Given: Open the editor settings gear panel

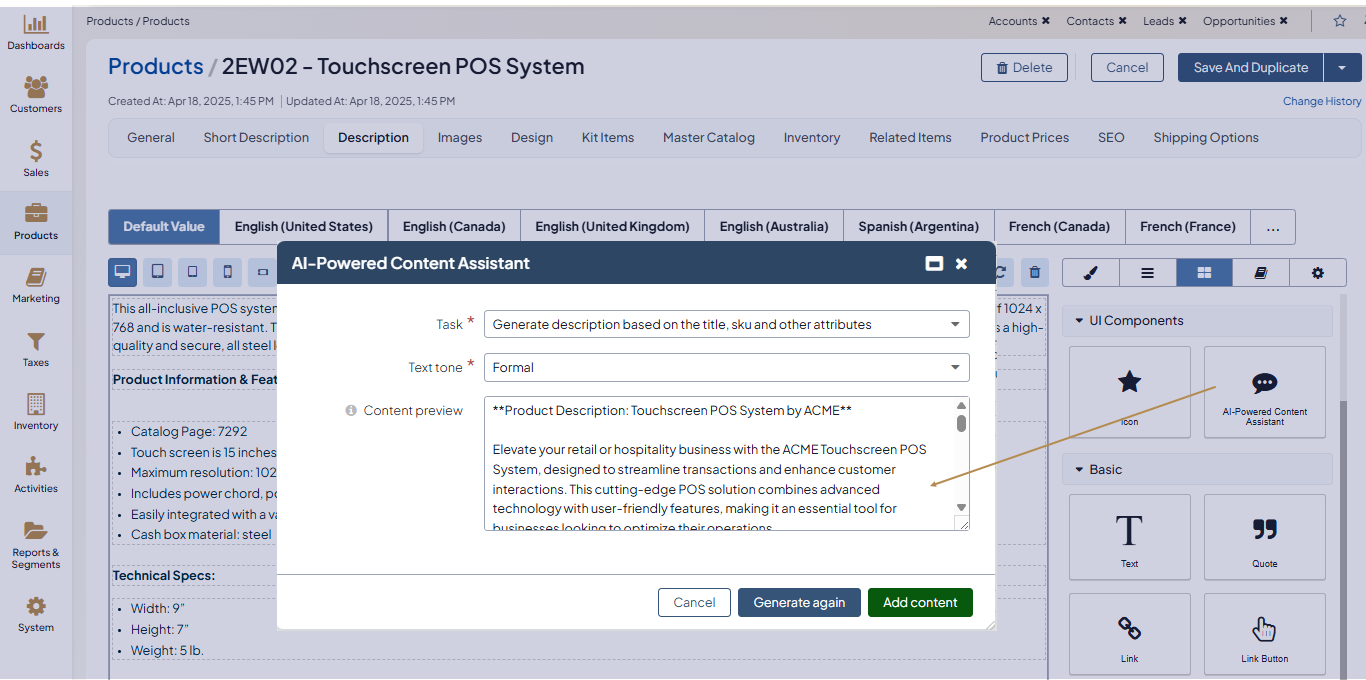Looking at the screenshot, I should point(1317,272).
